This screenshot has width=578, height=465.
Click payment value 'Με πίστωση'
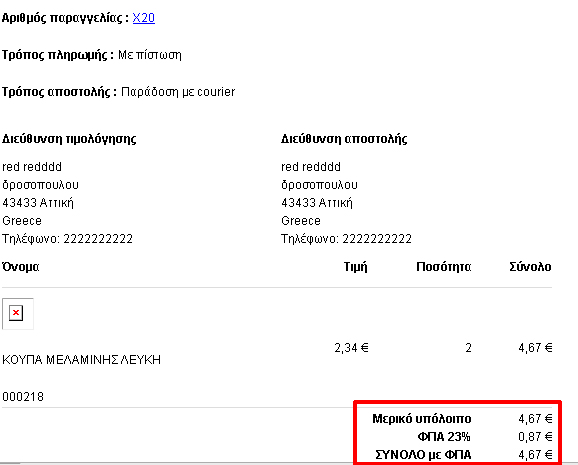150,55
